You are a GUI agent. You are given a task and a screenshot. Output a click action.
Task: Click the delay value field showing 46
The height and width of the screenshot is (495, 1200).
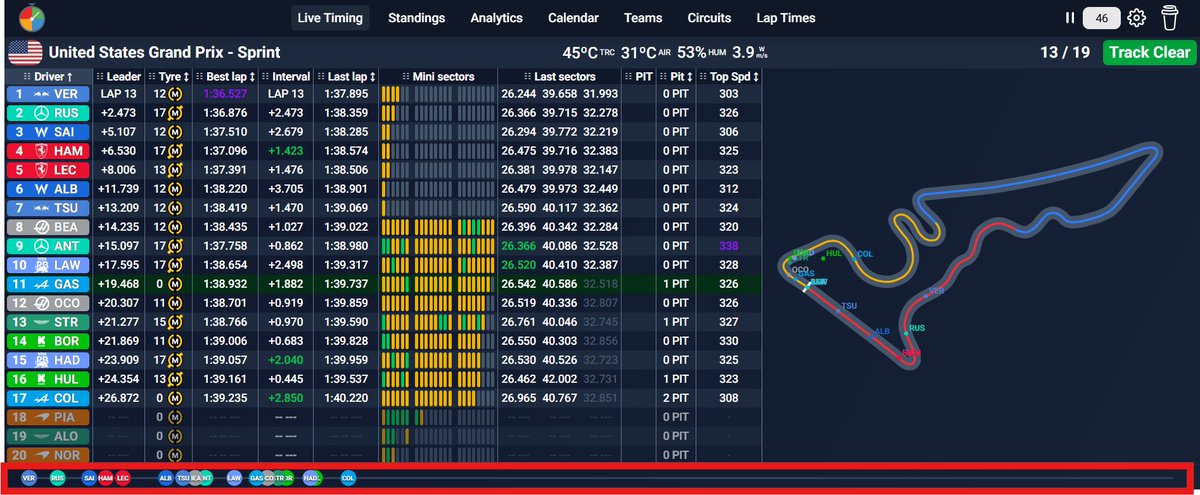(x=1102, y=18)
